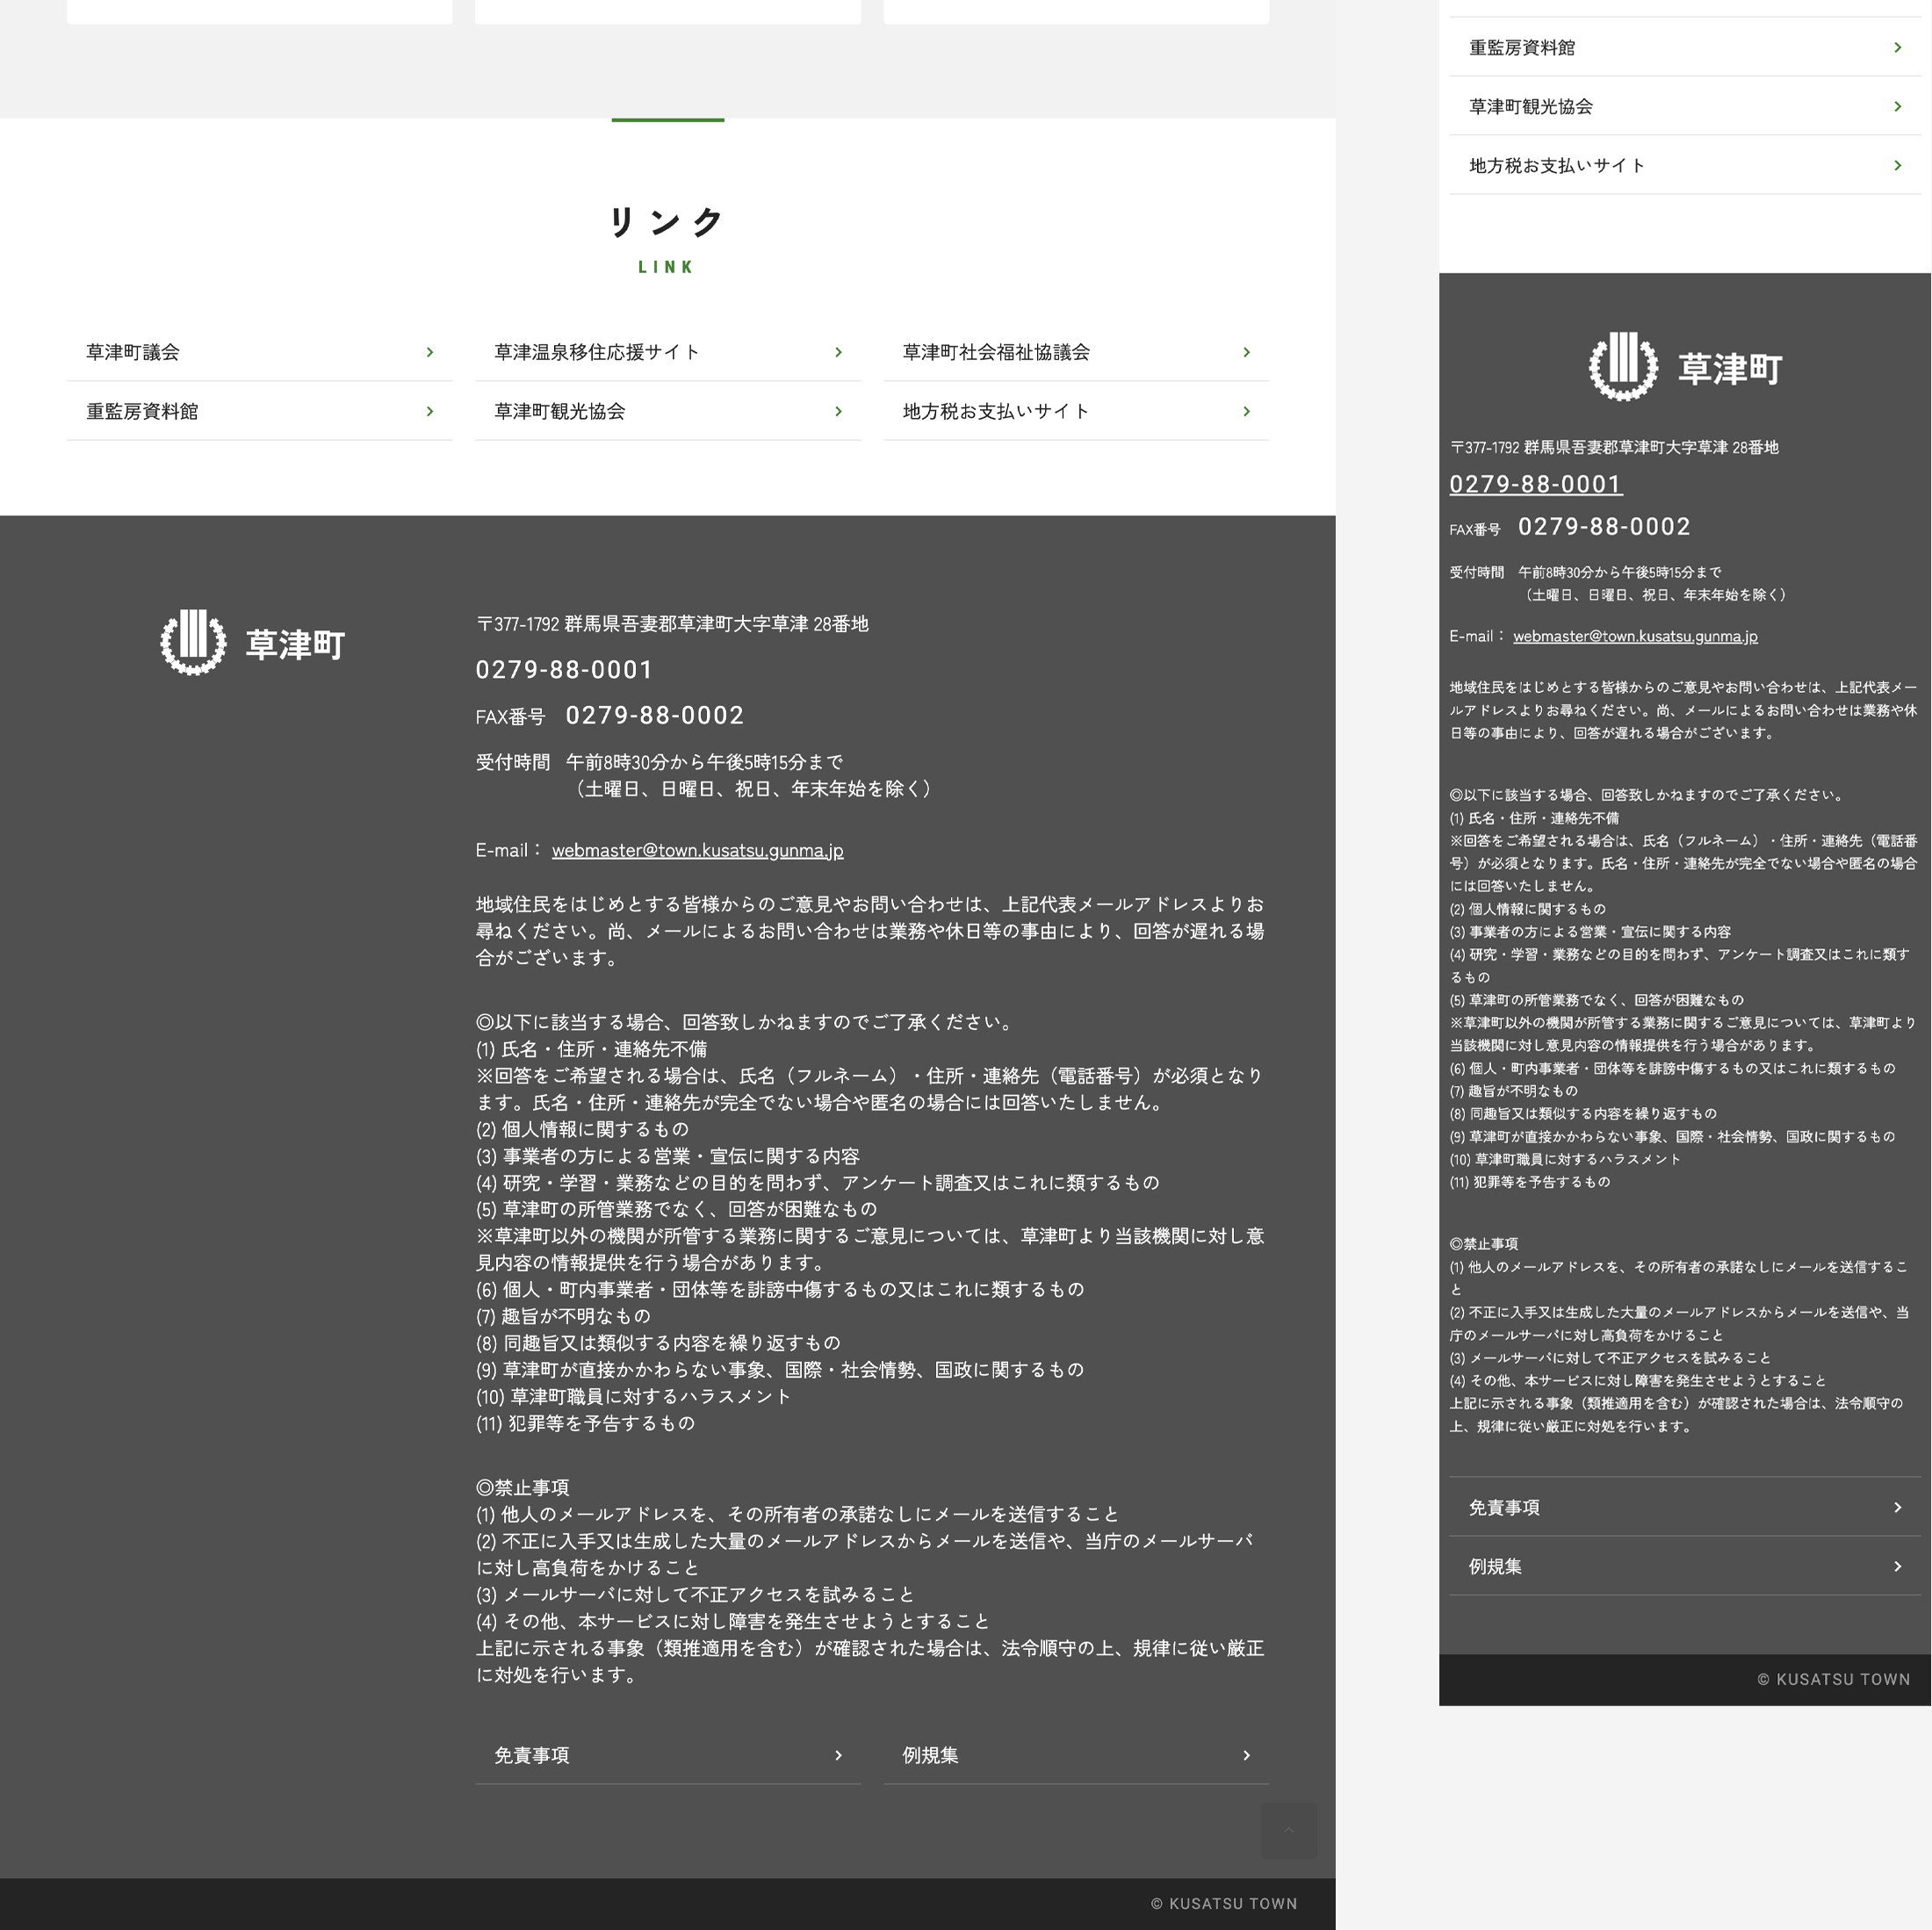Open 地方税お支払いサイト in the left link grid
Viewport: 1932px width, 1930px height.
[996, 411]
